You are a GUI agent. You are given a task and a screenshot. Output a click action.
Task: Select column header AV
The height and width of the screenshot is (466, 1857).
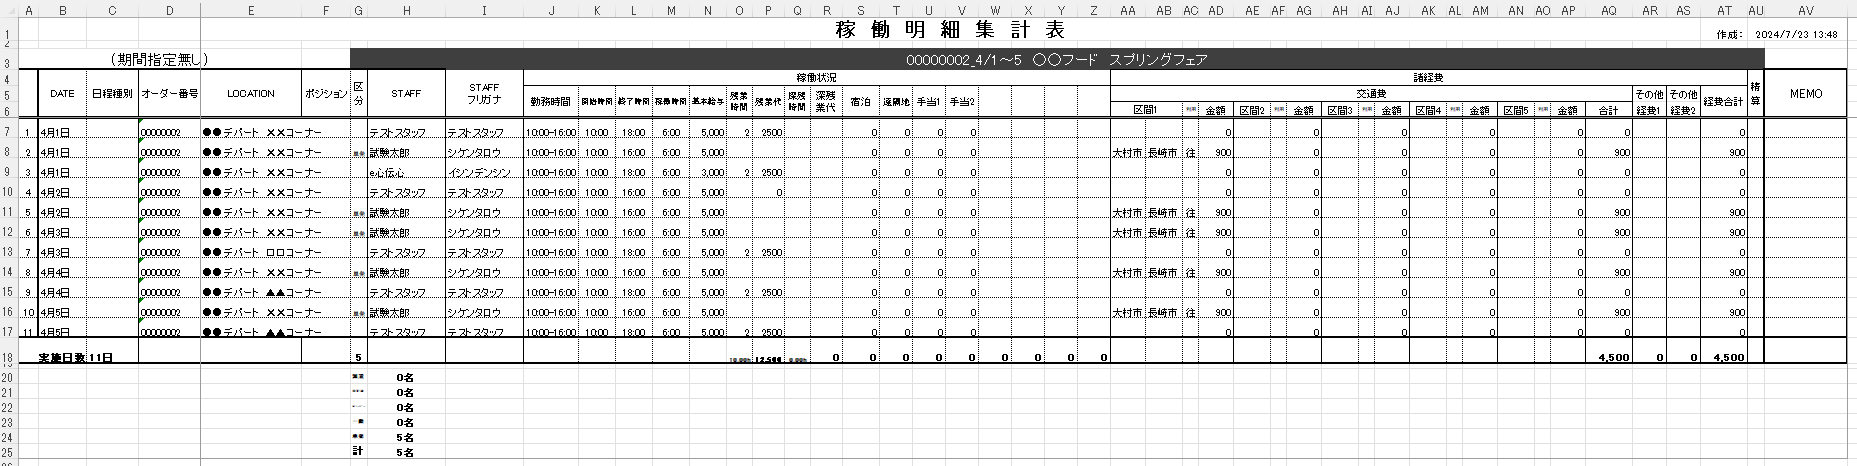(1806, 11)
